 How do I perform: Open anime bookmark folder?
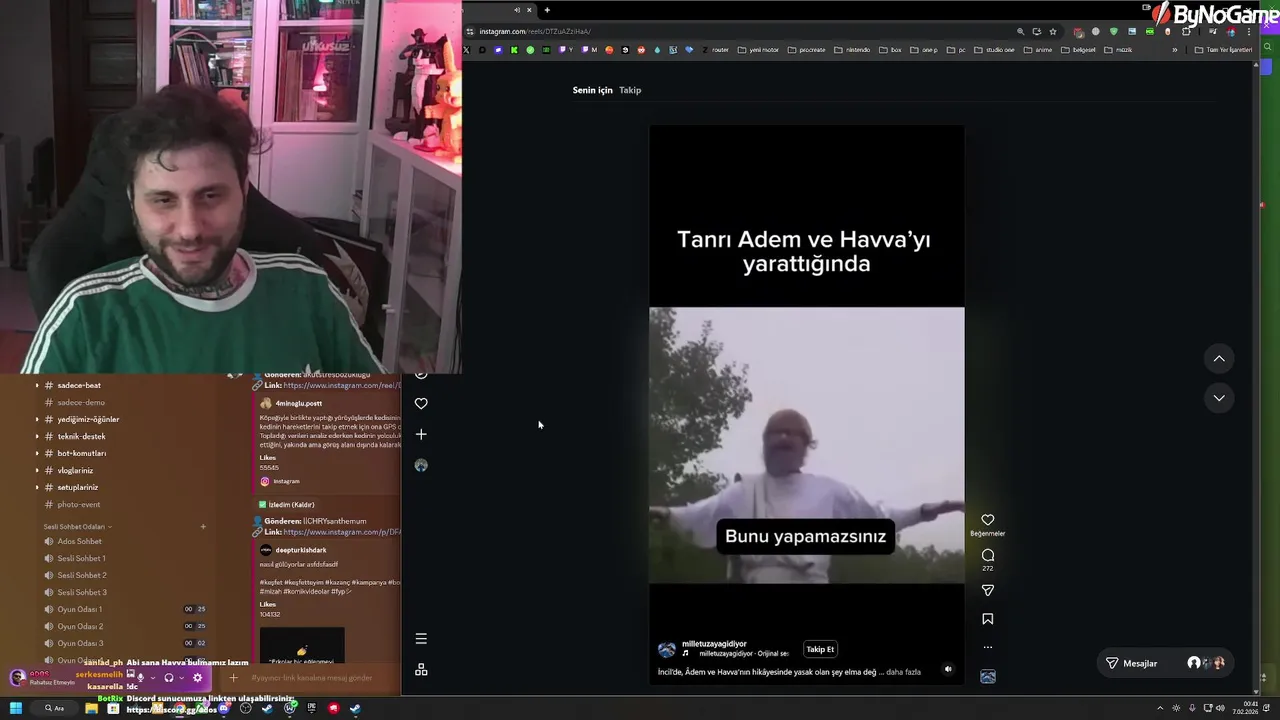coord(1038,50)
